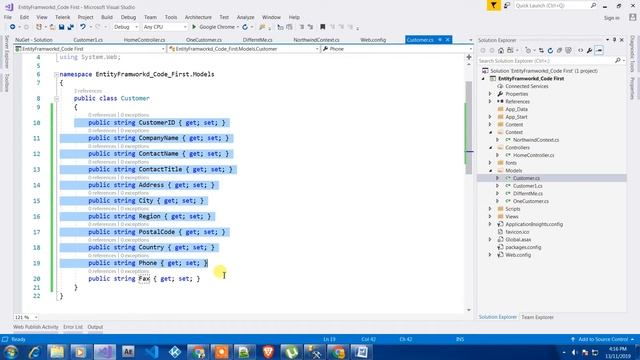Image resolution: width=640 pixels, height=360 pixels.
Task: Open Visual Studio from the taskbar
Action: pyautogui.click(x=105, y=352)
